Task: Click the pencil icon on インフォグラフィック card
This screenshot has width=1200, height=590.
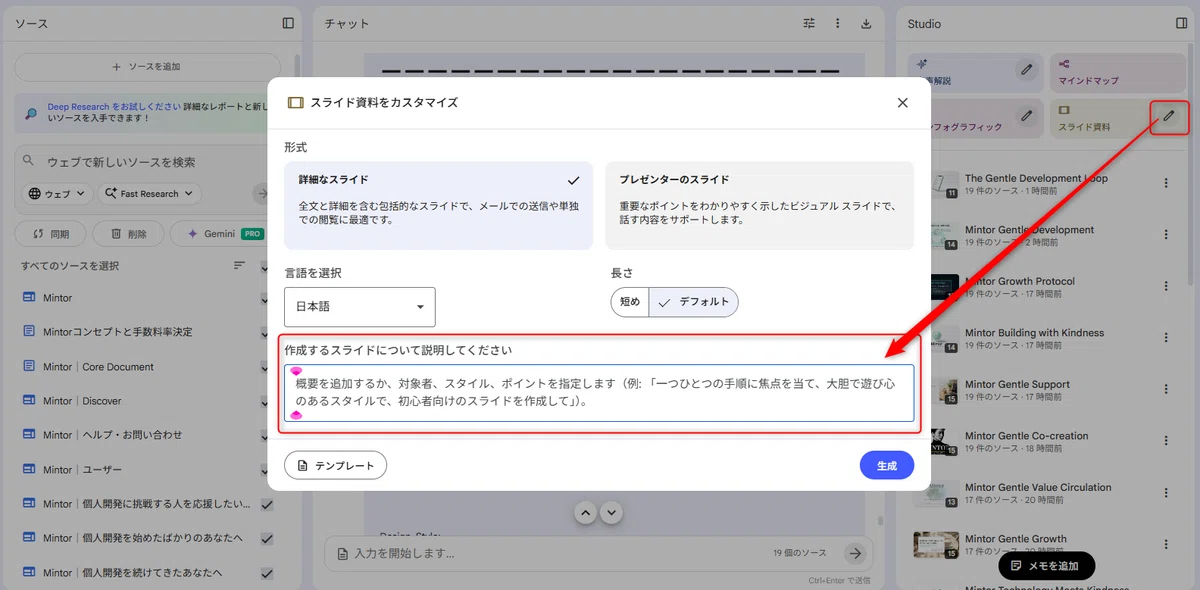Action: tap(1026, 116)
